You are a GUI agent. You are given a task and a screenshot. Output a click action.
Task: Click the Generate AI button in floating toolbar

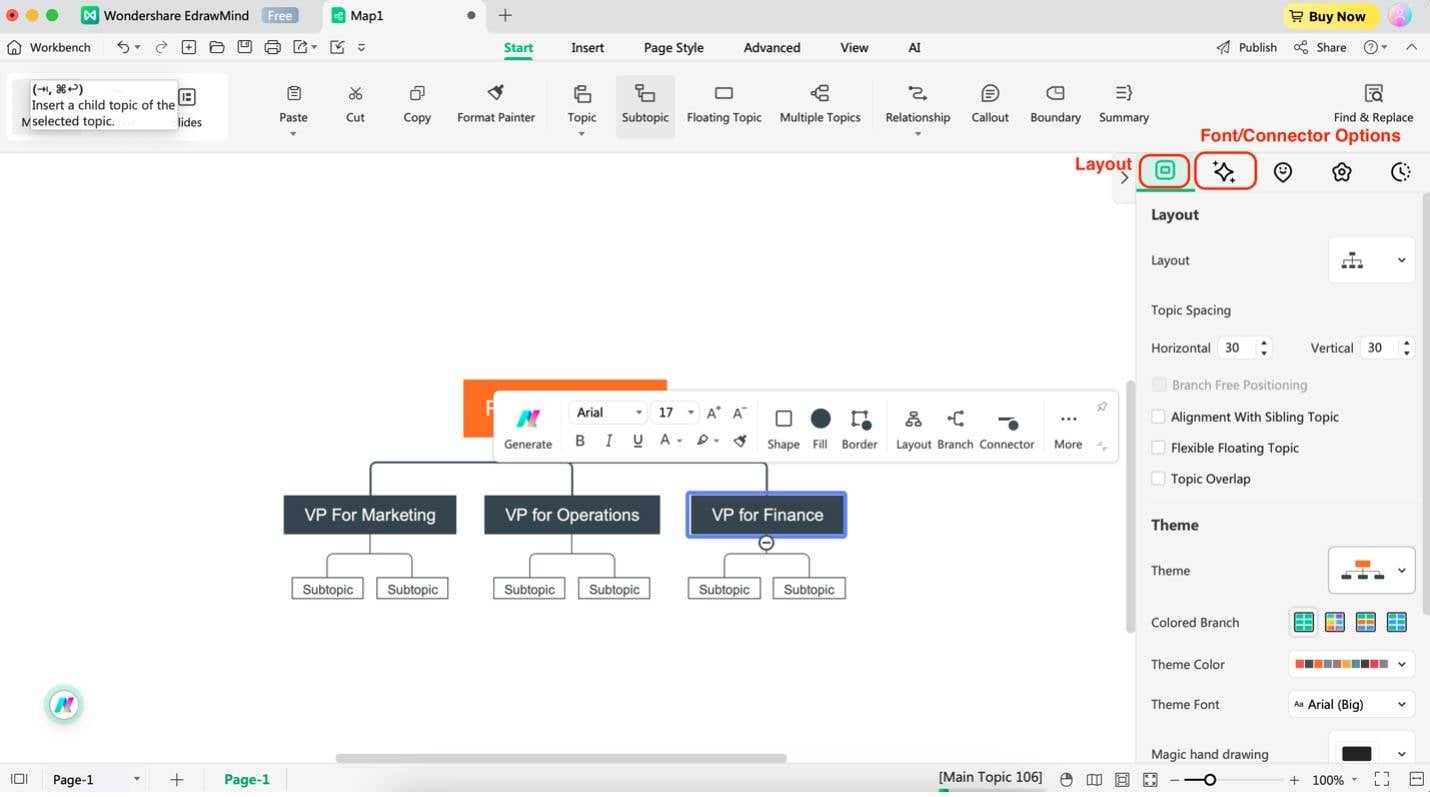(x=528, y=427)
